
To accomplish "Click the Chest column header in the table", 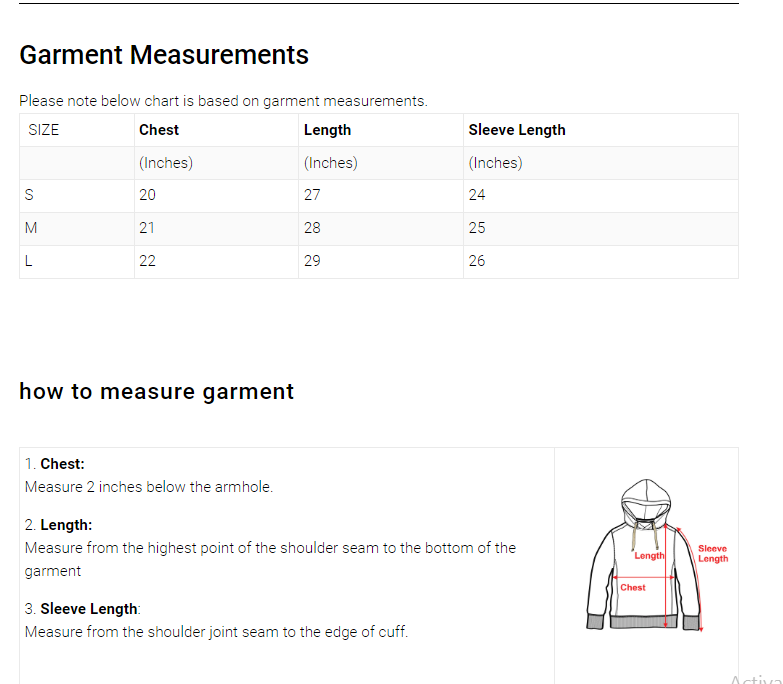I will point(159,130).
